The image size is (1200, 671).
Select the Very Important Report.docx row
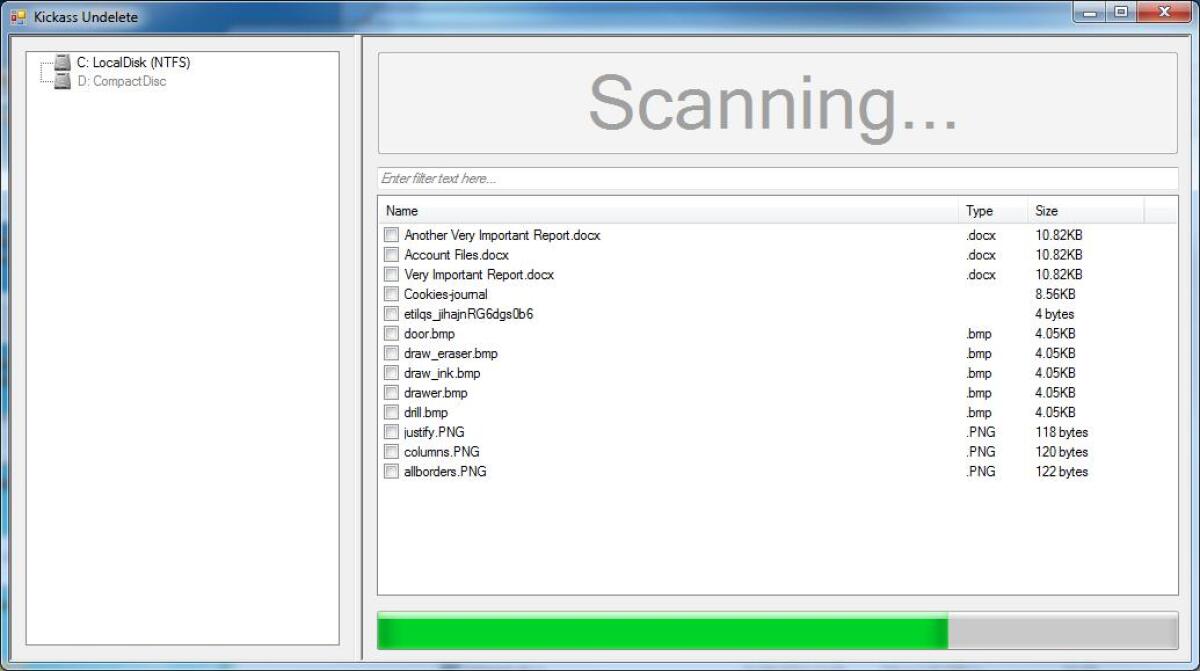tap(777, 275)
